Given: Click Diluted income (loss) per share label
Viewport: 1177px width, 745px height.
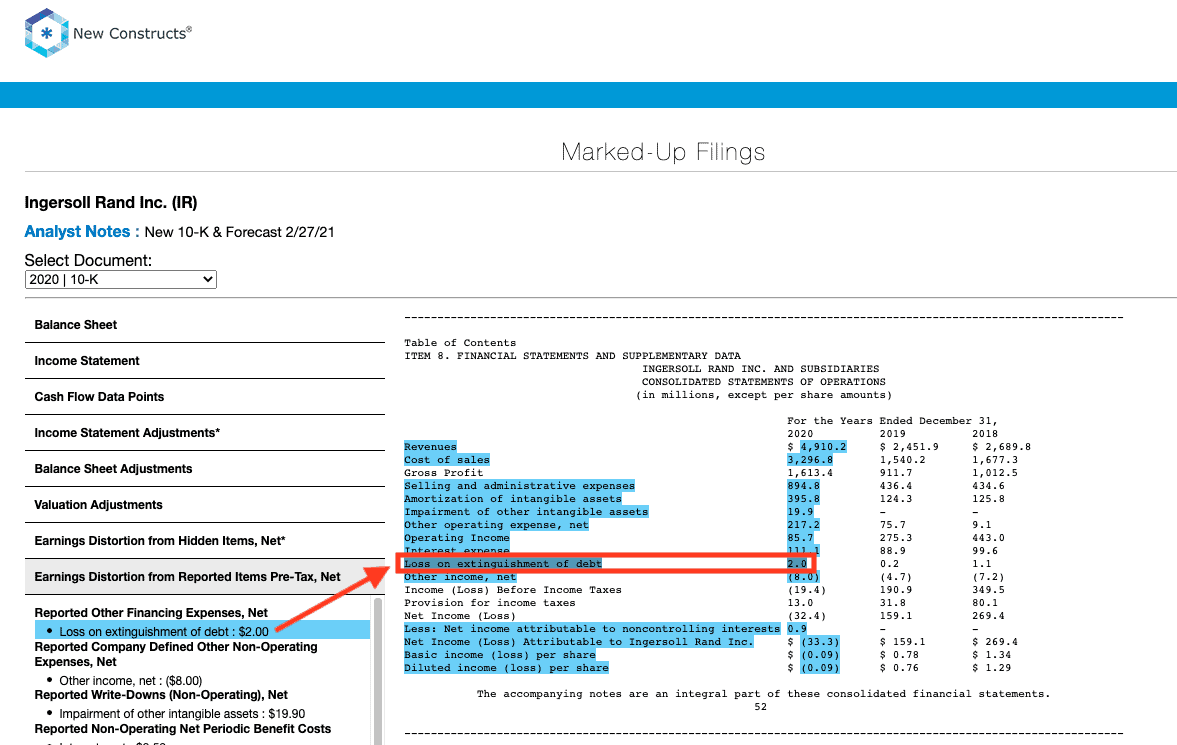Looking at the screenshot, I should [507, 668].
